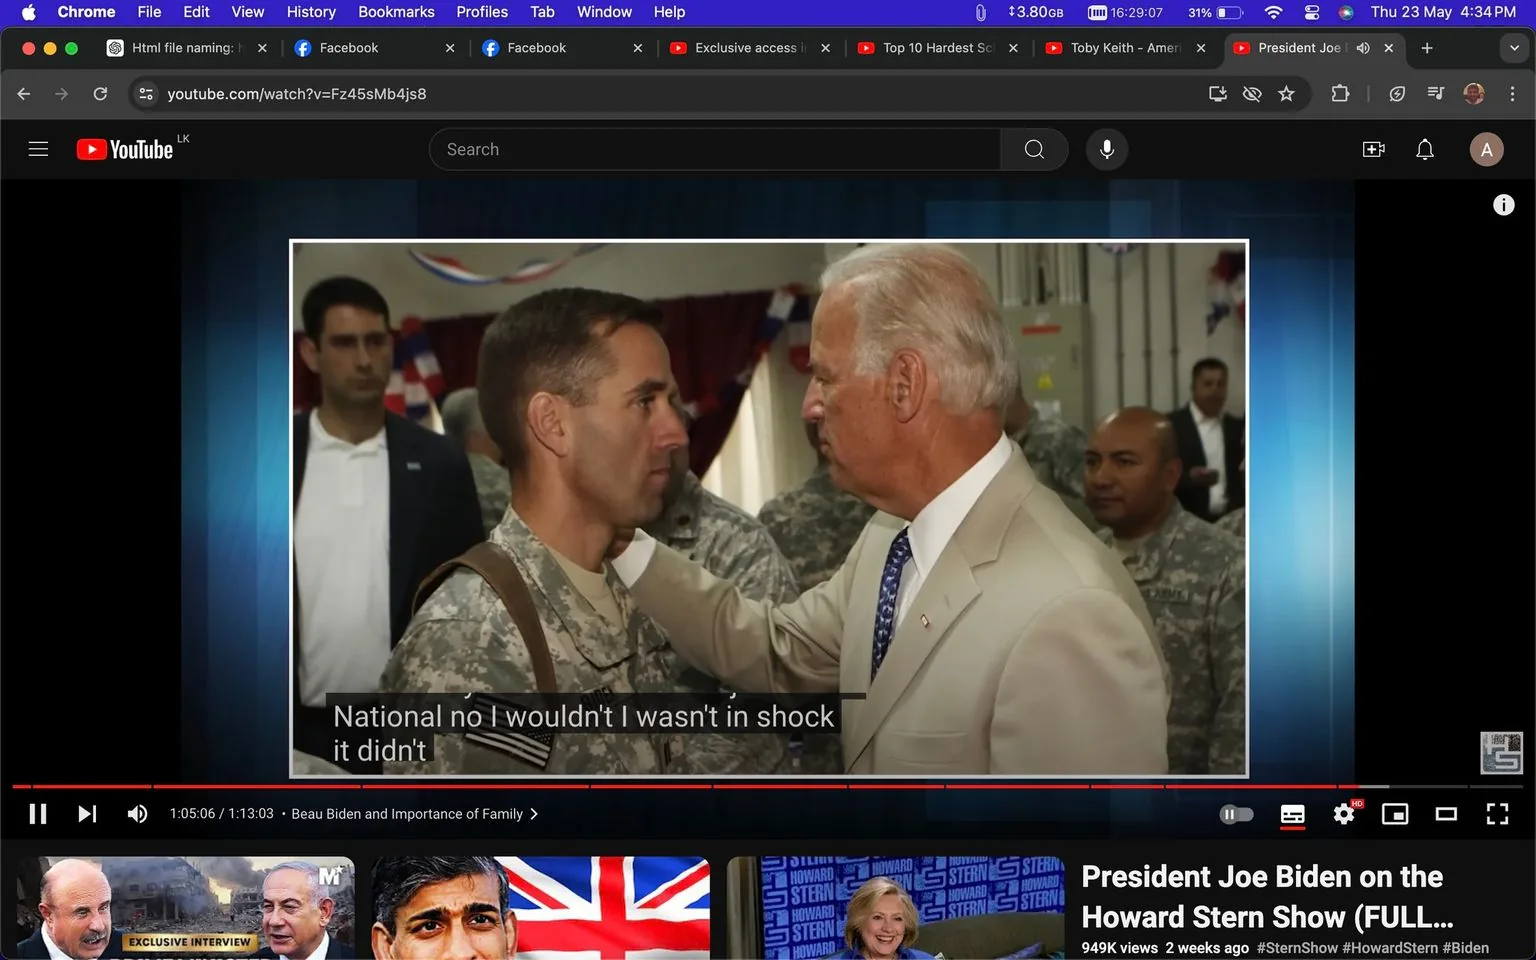Image resolution: width=1536 pixels, height=960 pixels.
Task: Switch player to miniplayer mode
Action: [x=1394, y=813]
